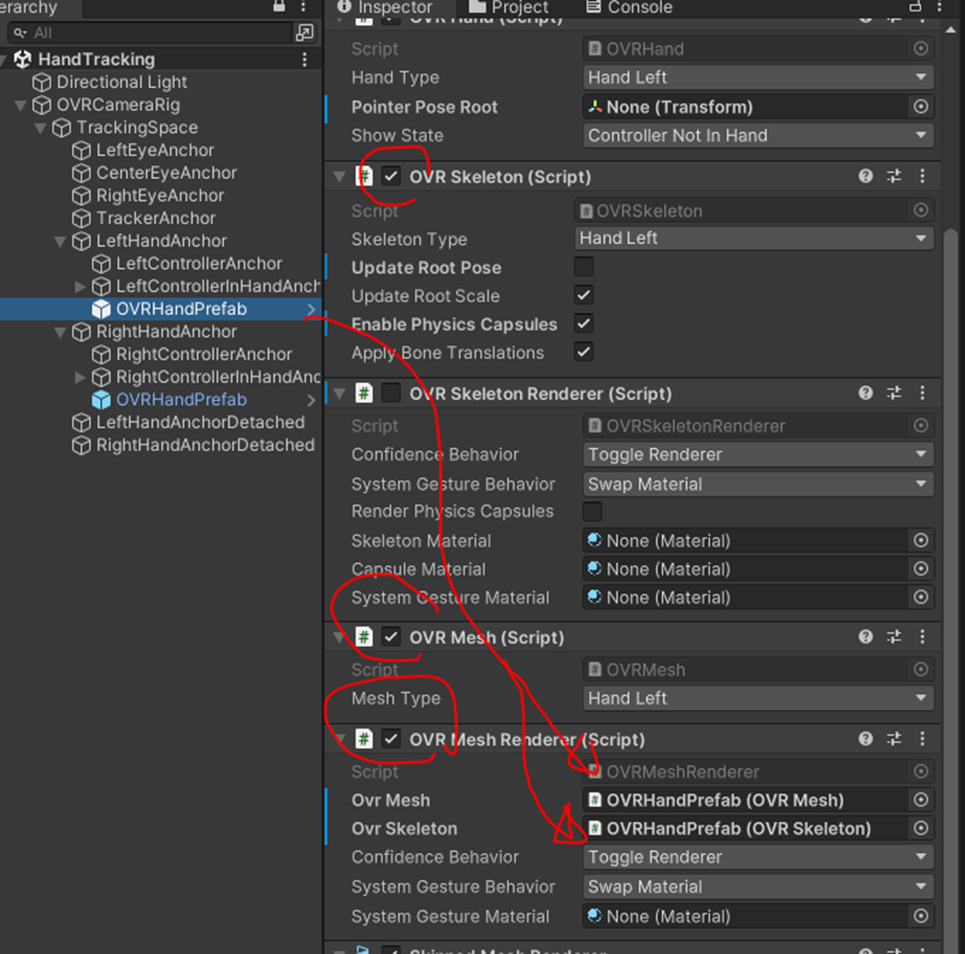Open prefab of selected left OVRHandPrefab
The height and width of the screenshot is (954, 965).
(311, 310)
